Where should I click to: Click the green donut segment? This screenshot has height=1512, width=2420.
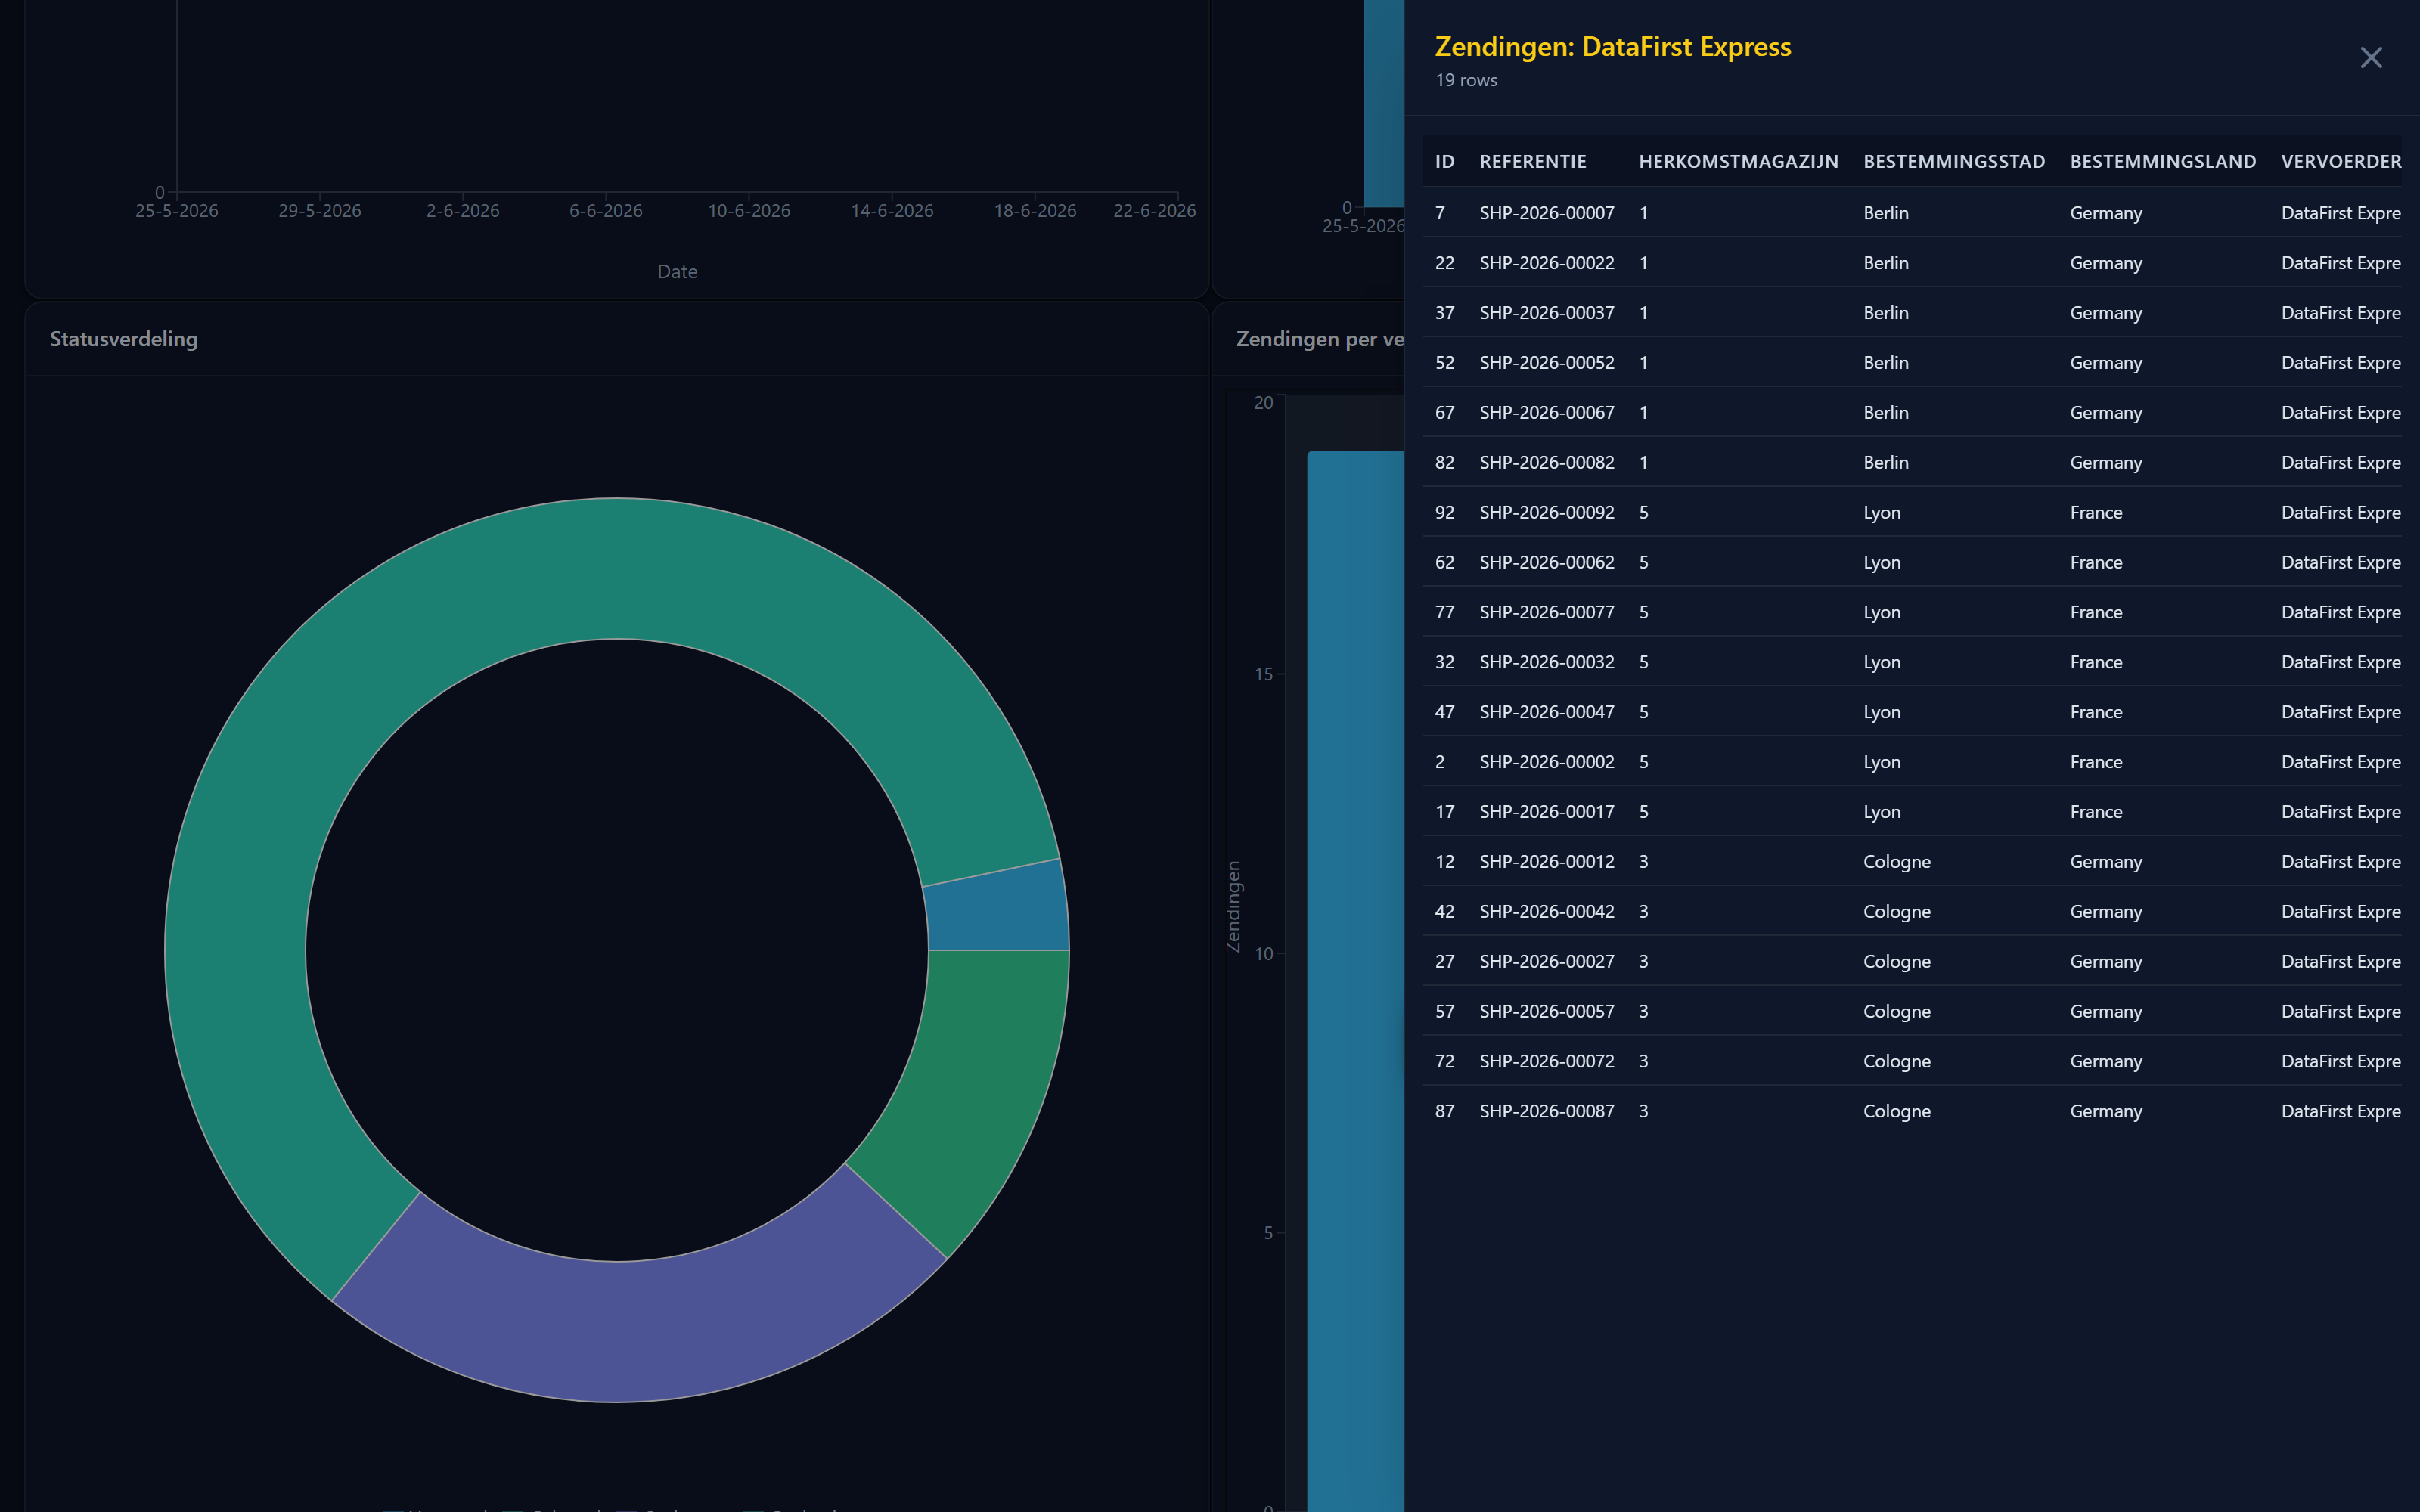pos(975,1080)
